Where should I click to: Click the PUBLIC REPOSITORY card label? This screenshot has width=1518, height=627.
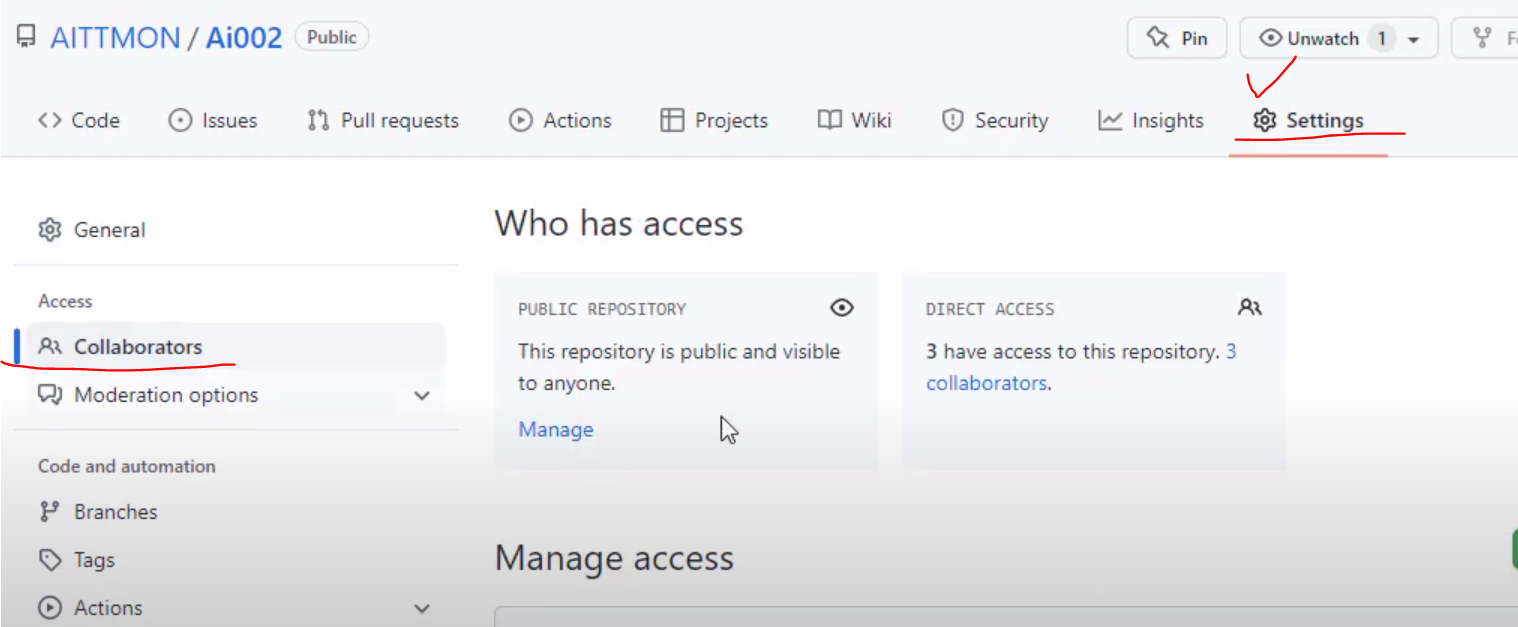point(602,309)
